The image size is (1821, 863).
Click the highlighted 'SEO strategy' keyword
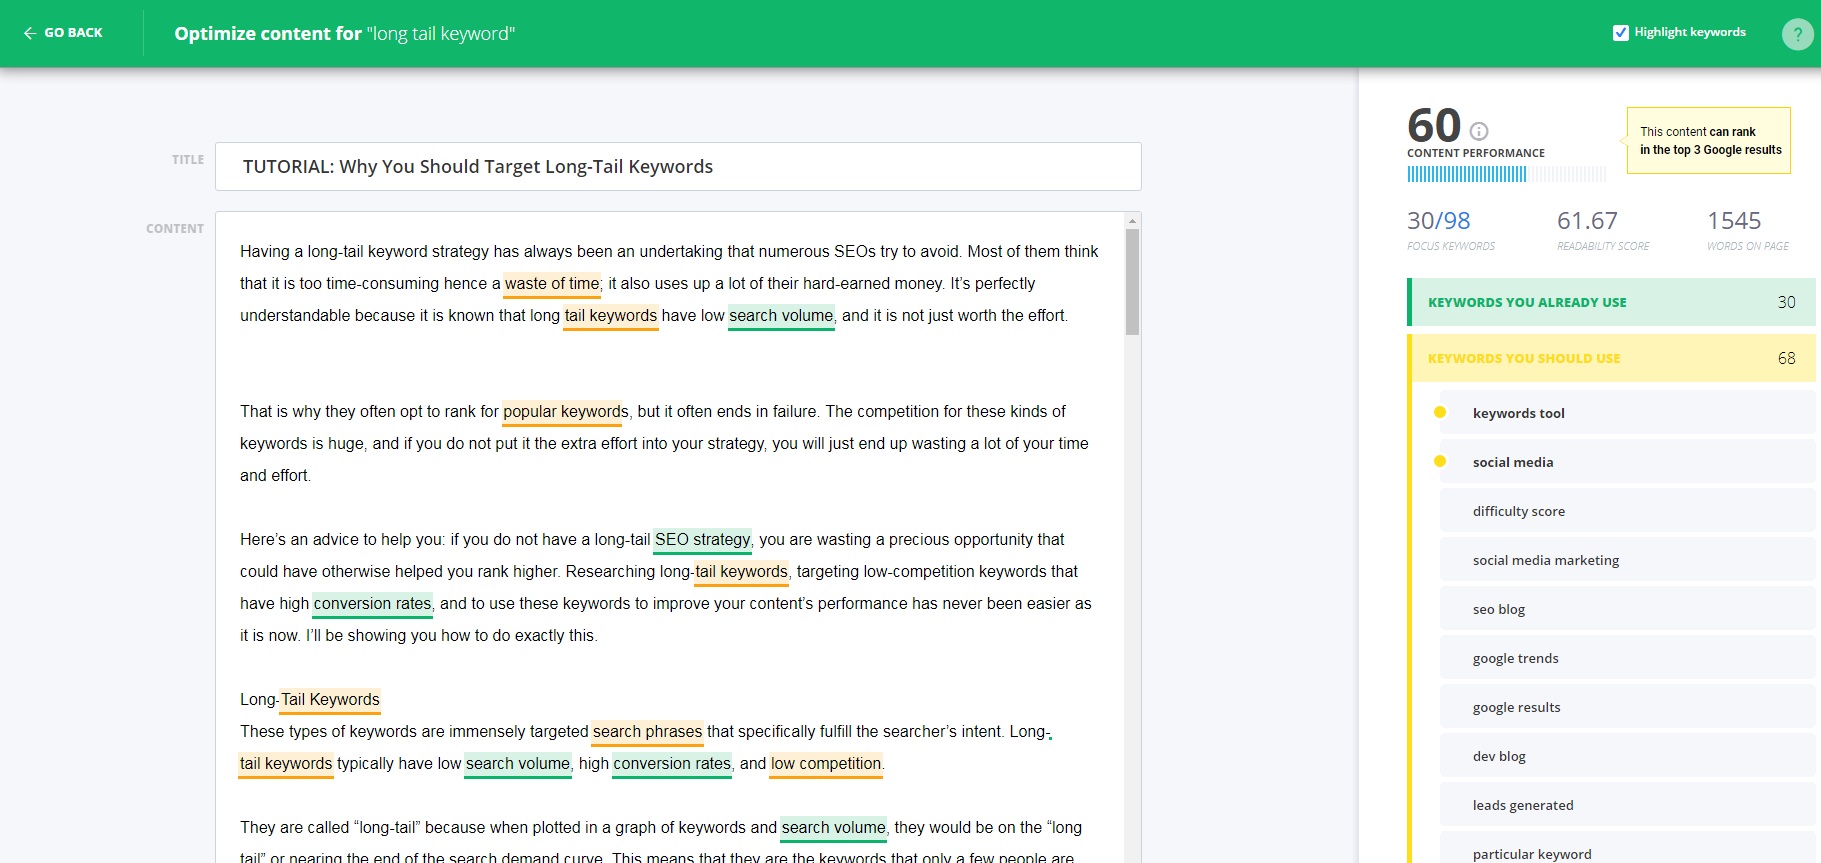[702, 540]
